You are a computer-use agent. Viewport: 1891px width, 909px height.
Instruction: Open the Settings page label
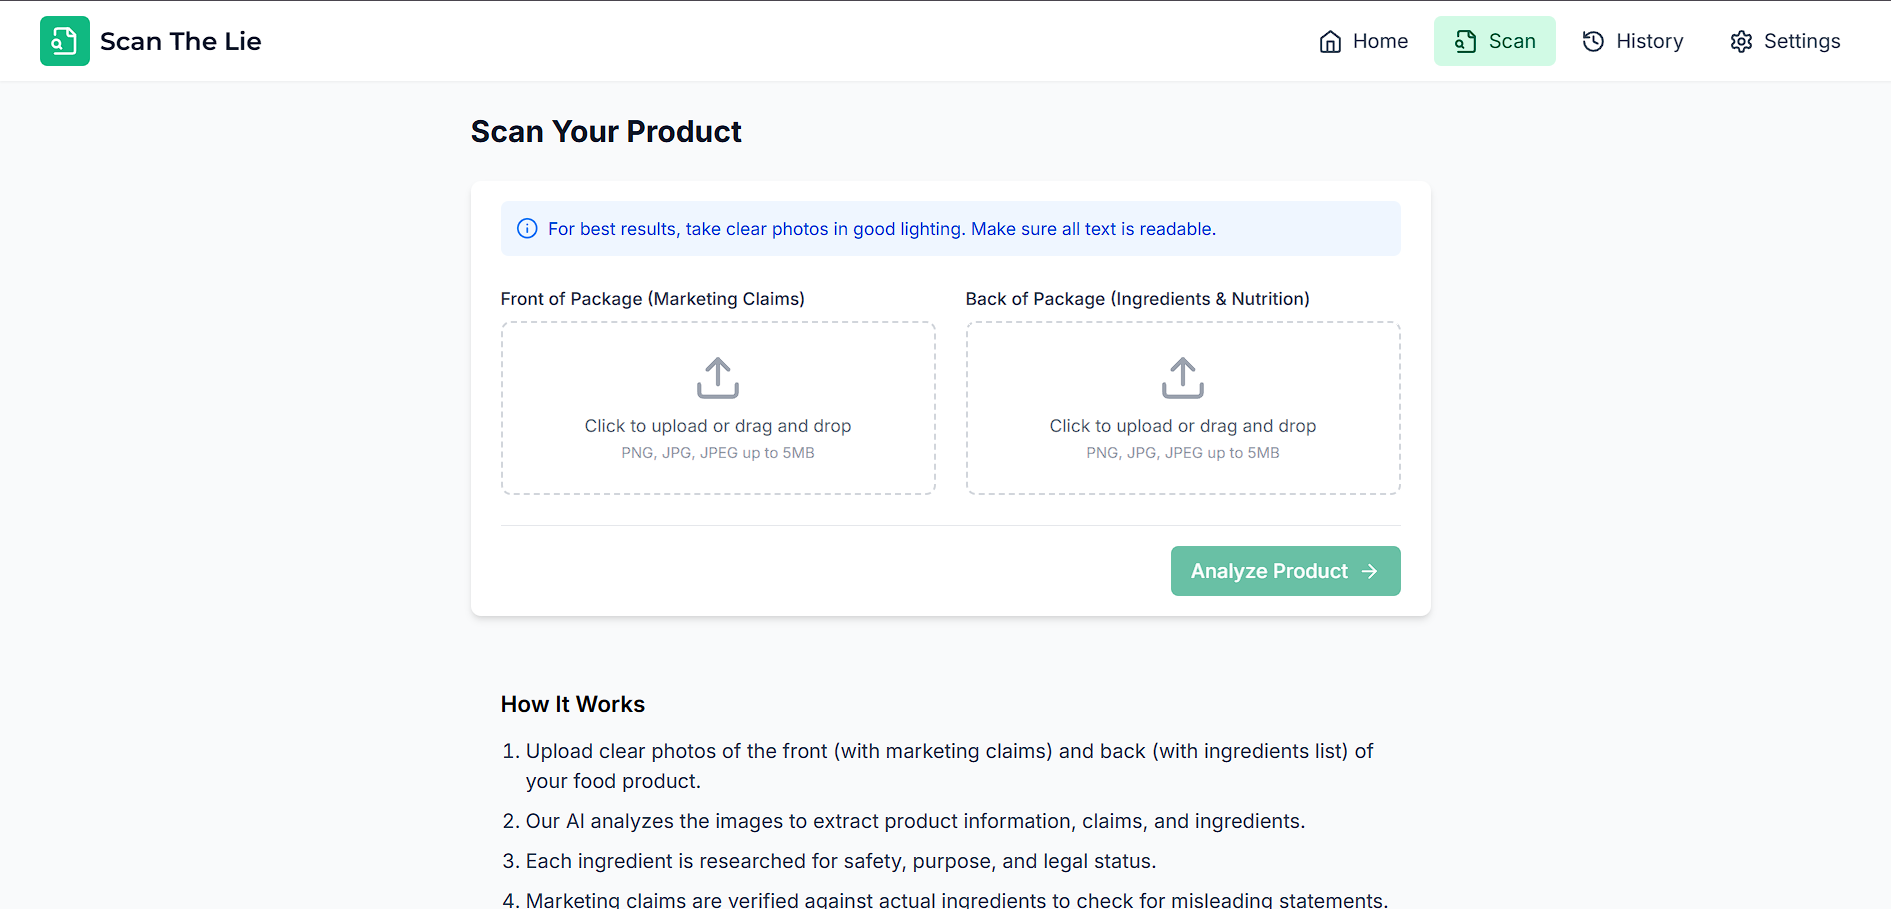pyautogui.click(x=1801, y=41)
